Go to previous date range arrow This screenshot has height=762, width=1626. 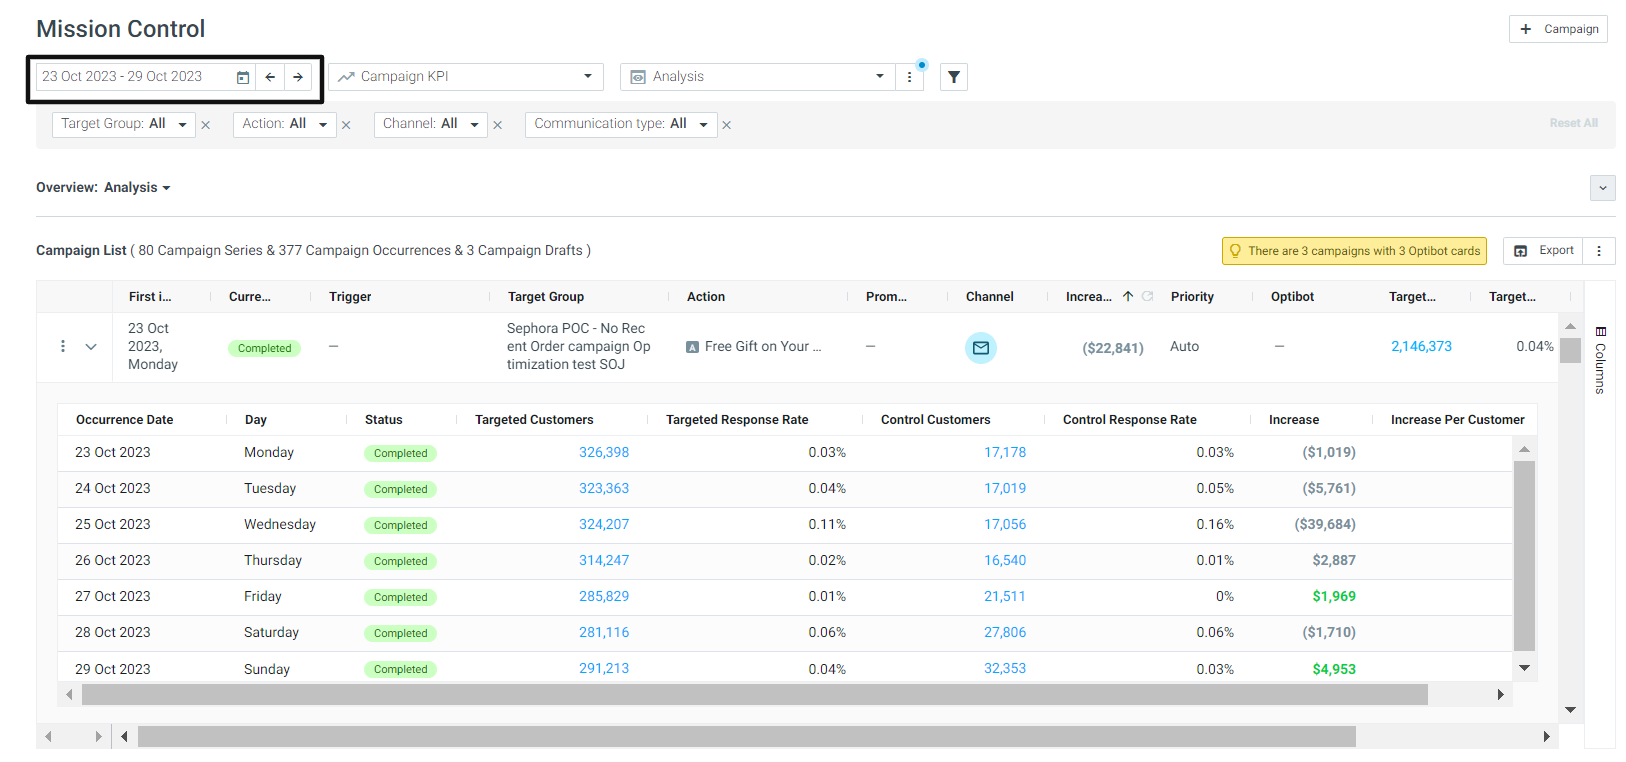click(x=270, y=77)
